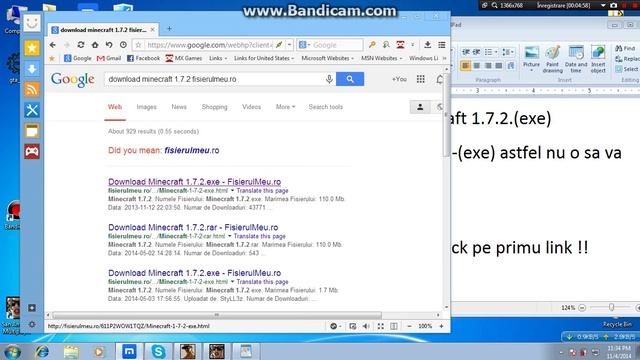
Task: Refresh the Google results page
Action: (x=81, y=45)
